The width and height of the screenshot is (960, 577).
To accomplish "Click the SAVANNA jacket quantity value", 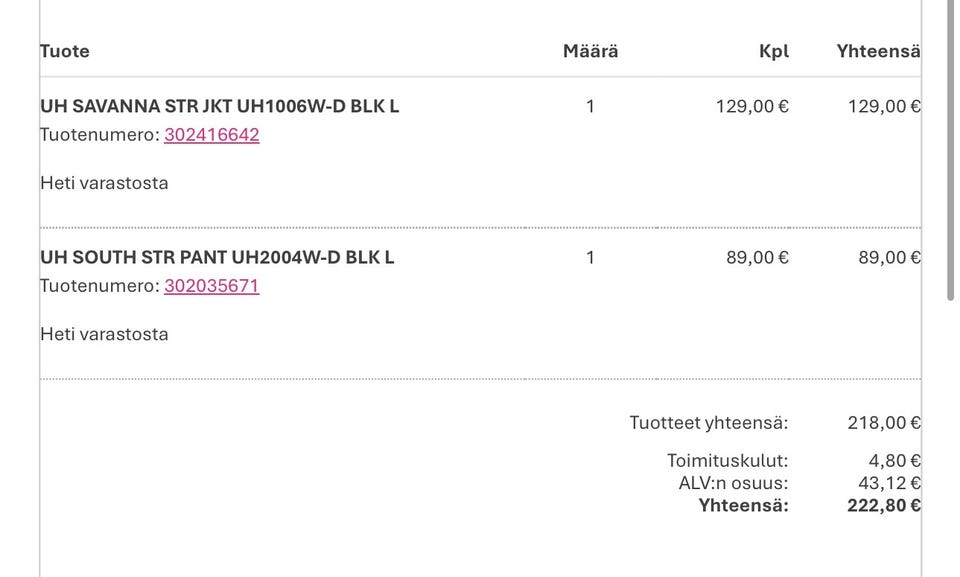I will point(590,106).
